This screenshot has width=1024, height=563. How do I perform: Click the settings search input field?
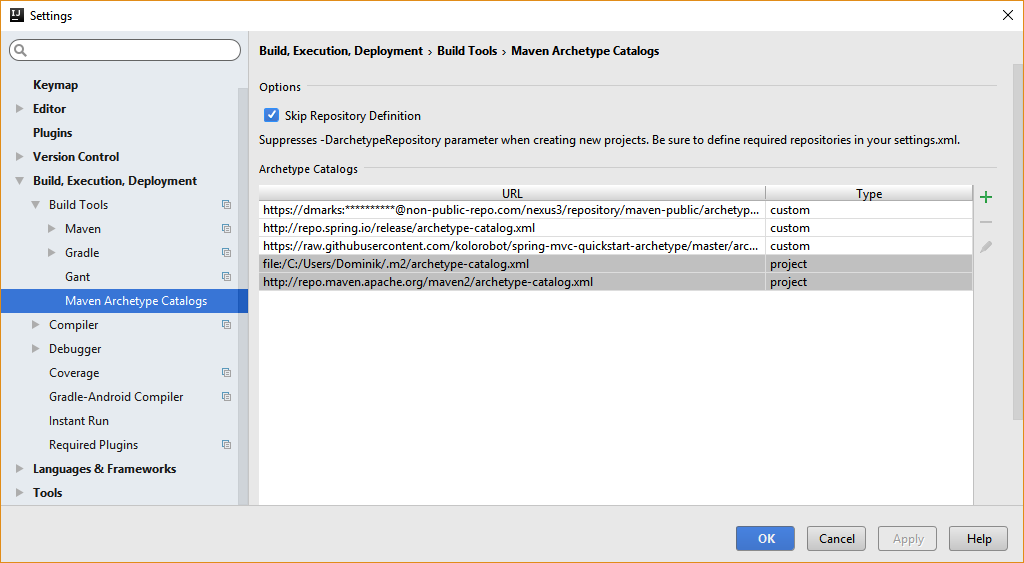(130, 50)
